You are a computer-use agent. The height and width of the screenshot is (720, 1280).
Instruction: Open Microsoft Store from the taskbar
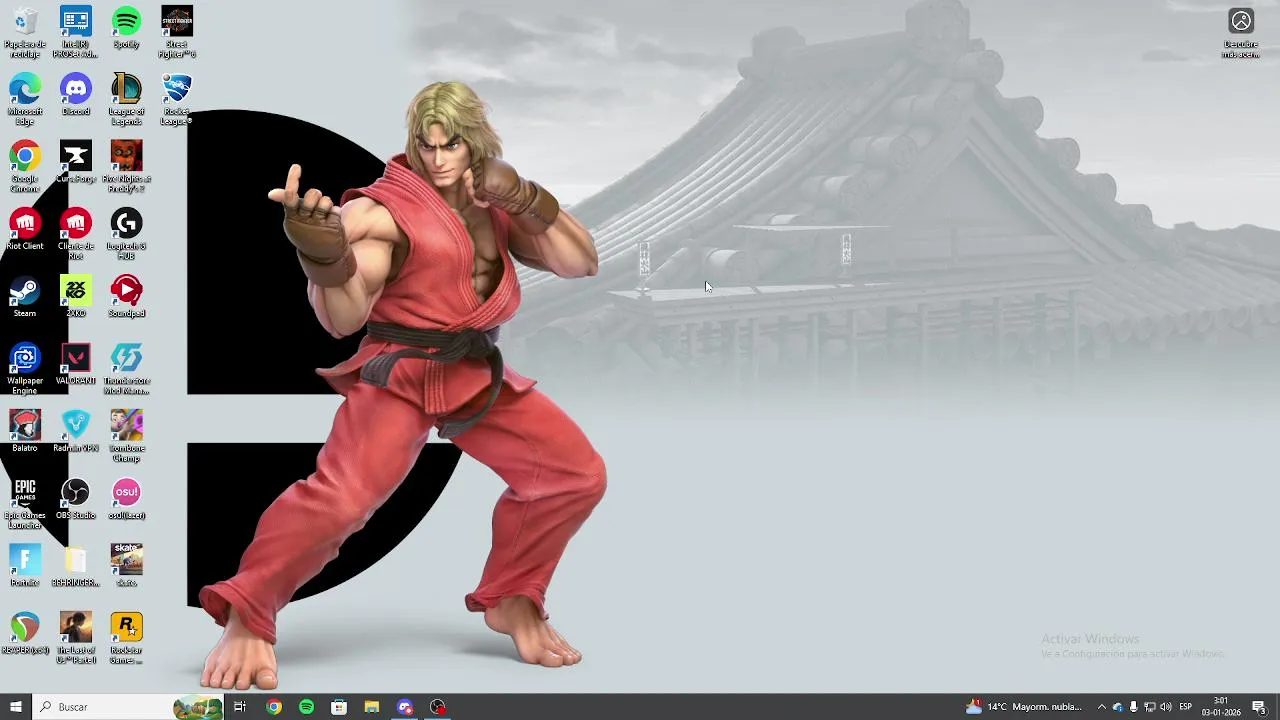pos(339,707)
